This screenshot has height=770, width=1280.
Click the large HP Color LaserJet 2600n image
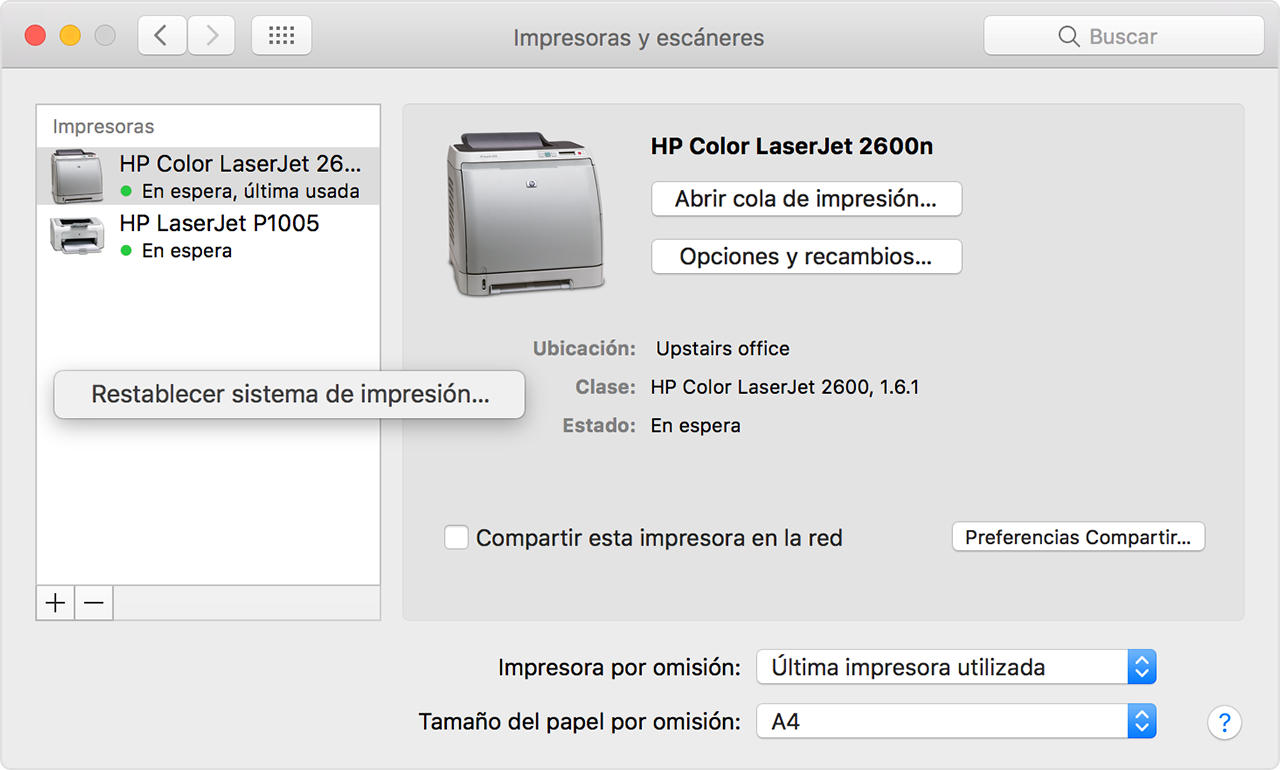pyautogui.click(x=525, y=214)
